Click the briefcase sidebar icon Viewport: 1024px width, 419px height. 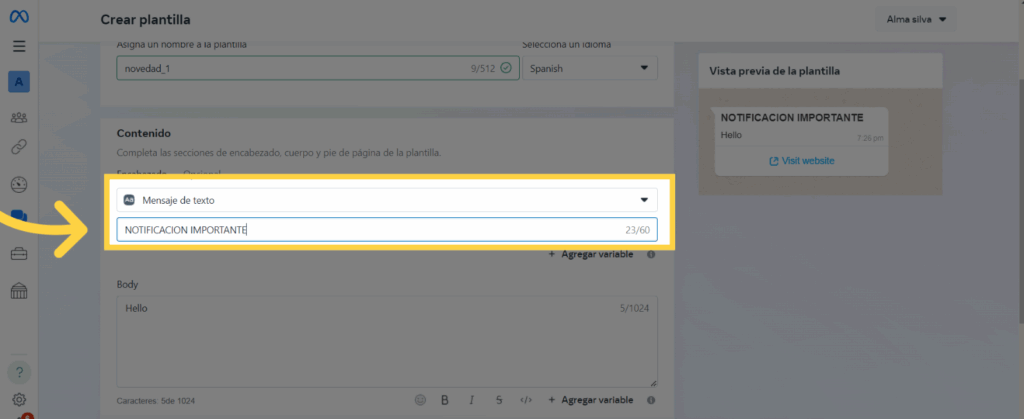tap(19, 254)
